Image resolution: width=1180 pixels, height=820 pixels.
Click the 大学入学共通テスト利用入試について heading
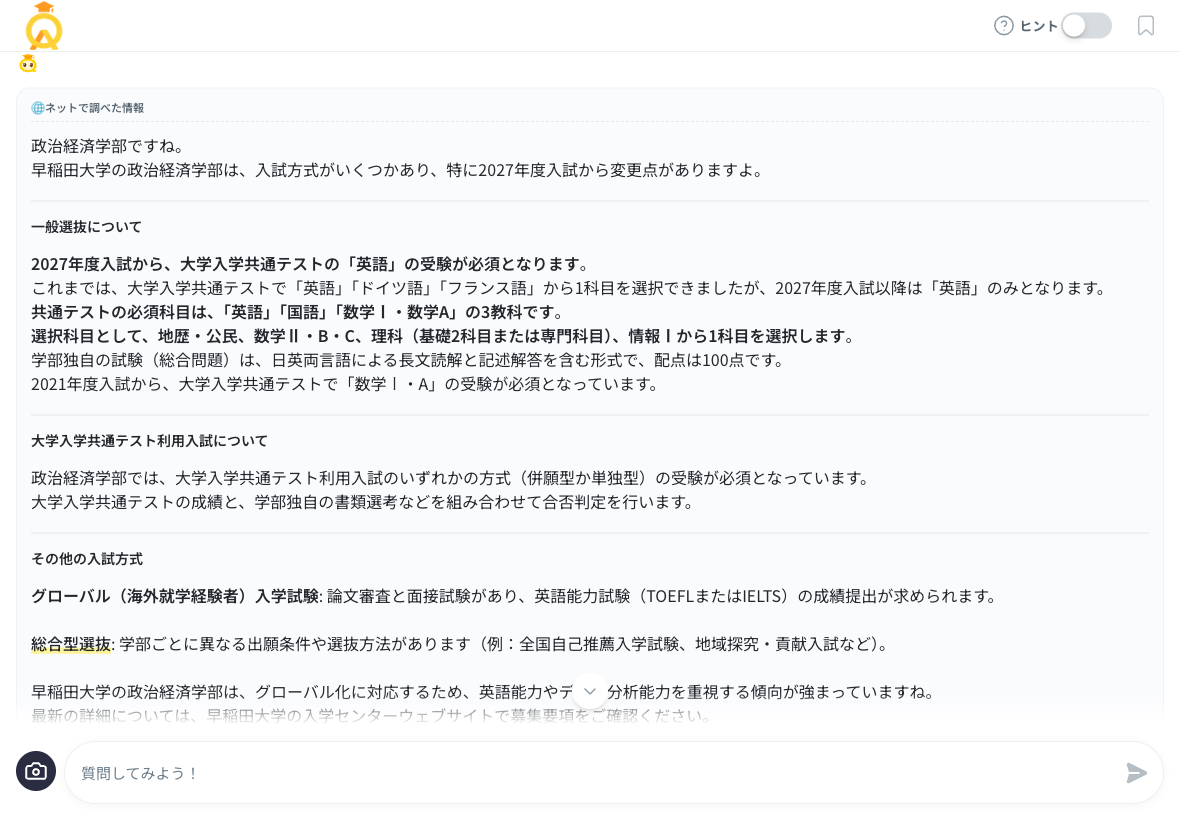(149, 440)
